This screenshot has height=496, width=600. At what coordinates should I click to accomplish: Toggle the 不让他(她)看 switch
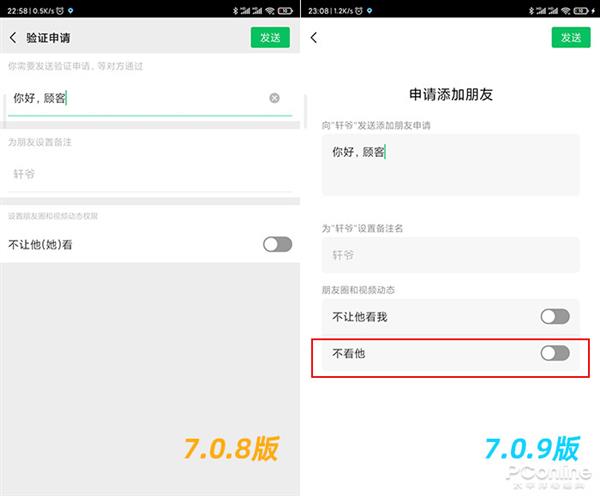pyautogui.click(x=278, y=244)
